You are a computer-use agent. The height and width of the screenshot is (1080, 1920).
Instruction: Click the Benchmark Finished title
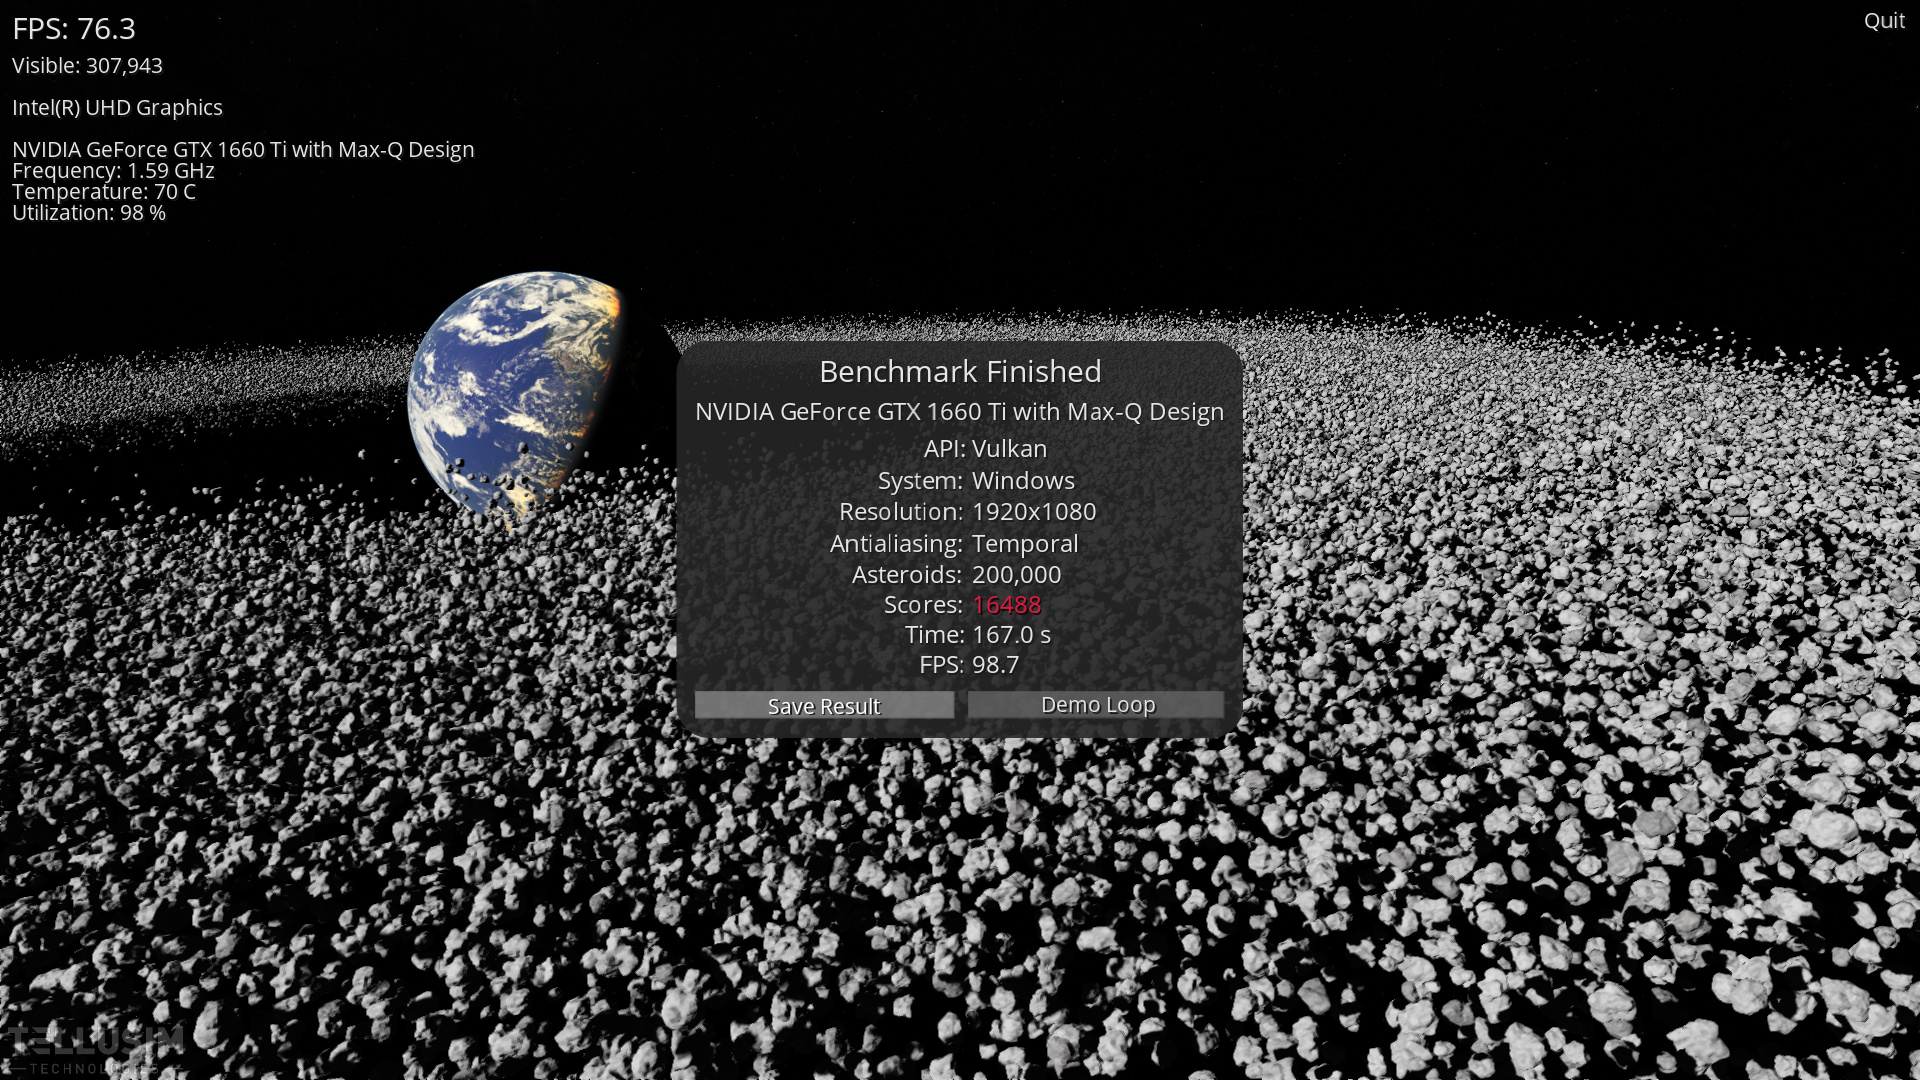pos(959,372)
